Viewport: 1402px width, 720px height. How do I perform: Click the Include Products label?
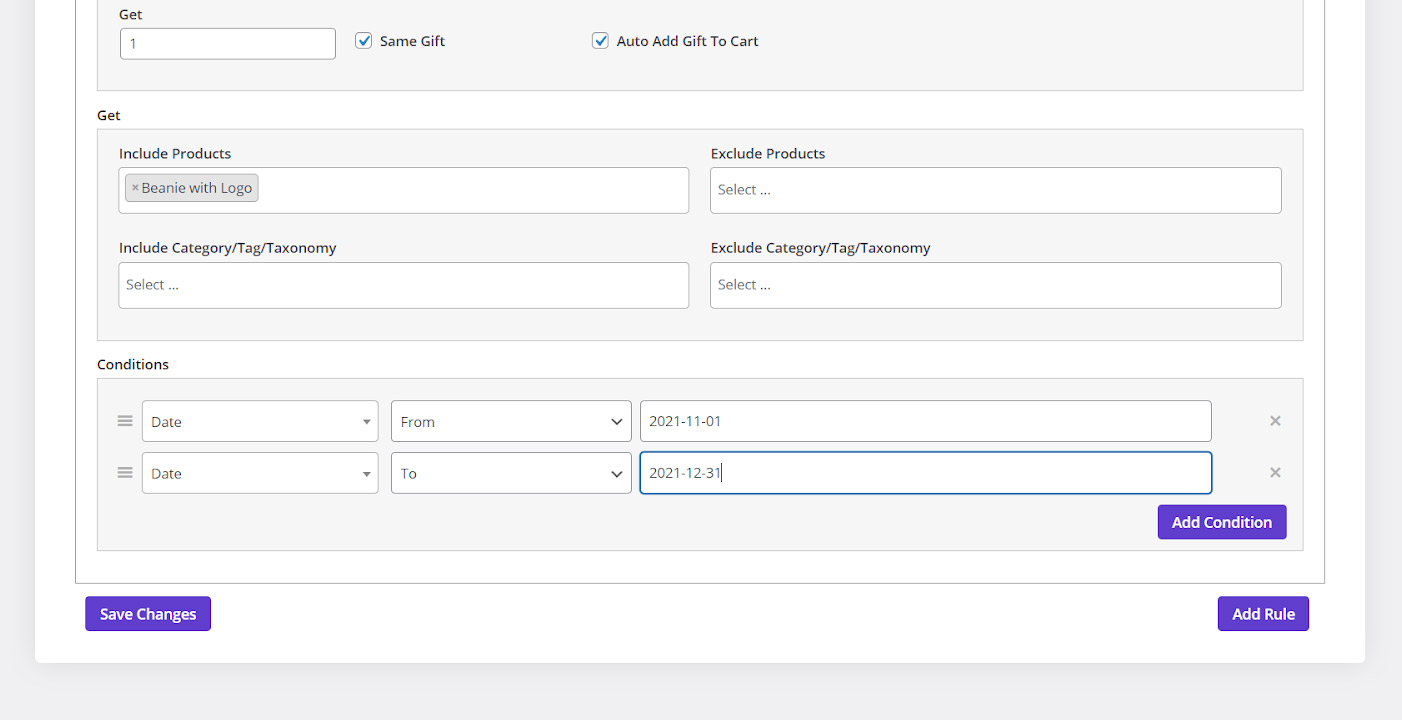tap(175, 154)
